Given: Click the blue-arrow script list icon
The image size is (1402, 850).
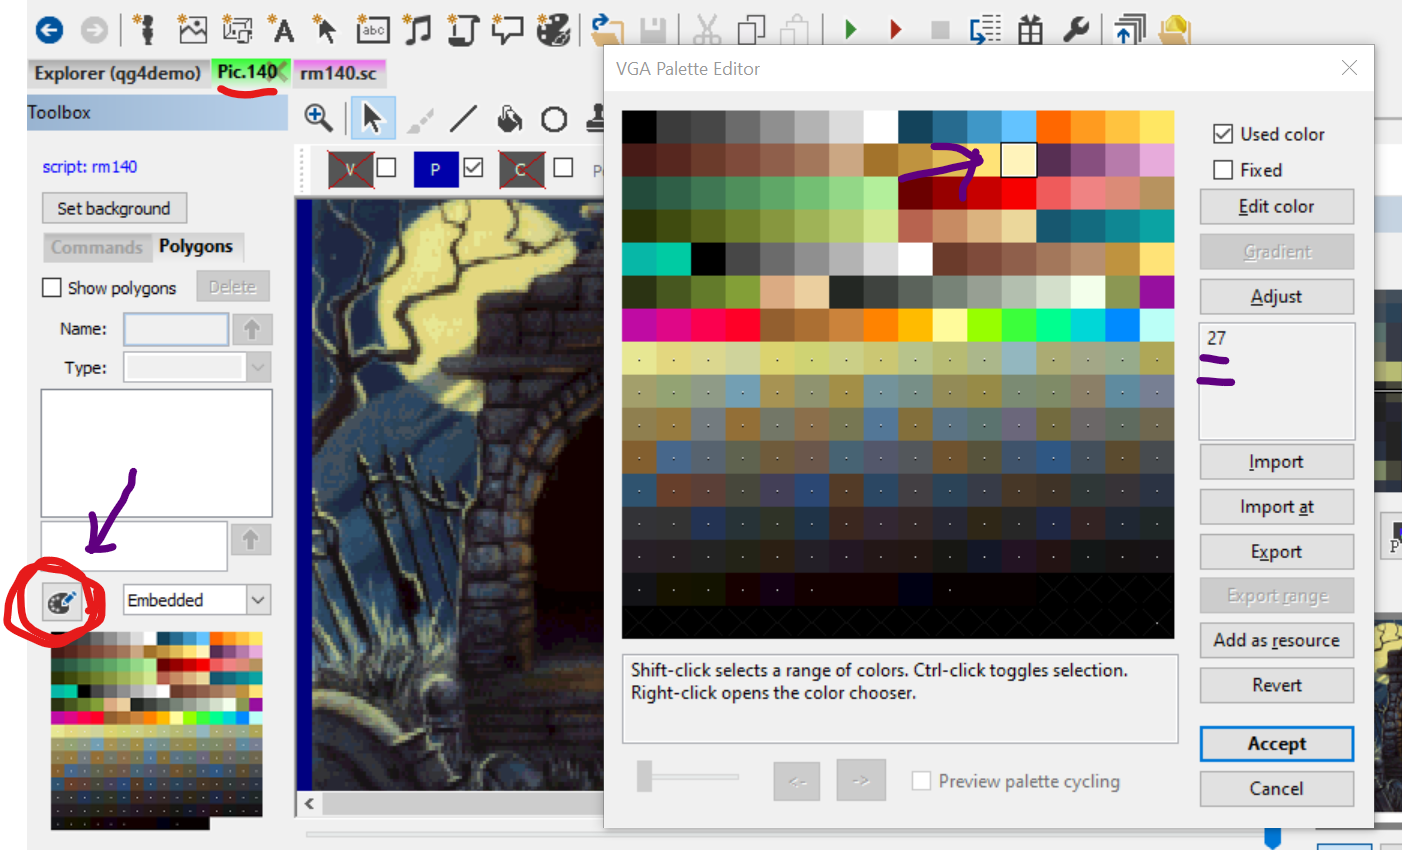Looking at the screenshot, I should 985,30.
